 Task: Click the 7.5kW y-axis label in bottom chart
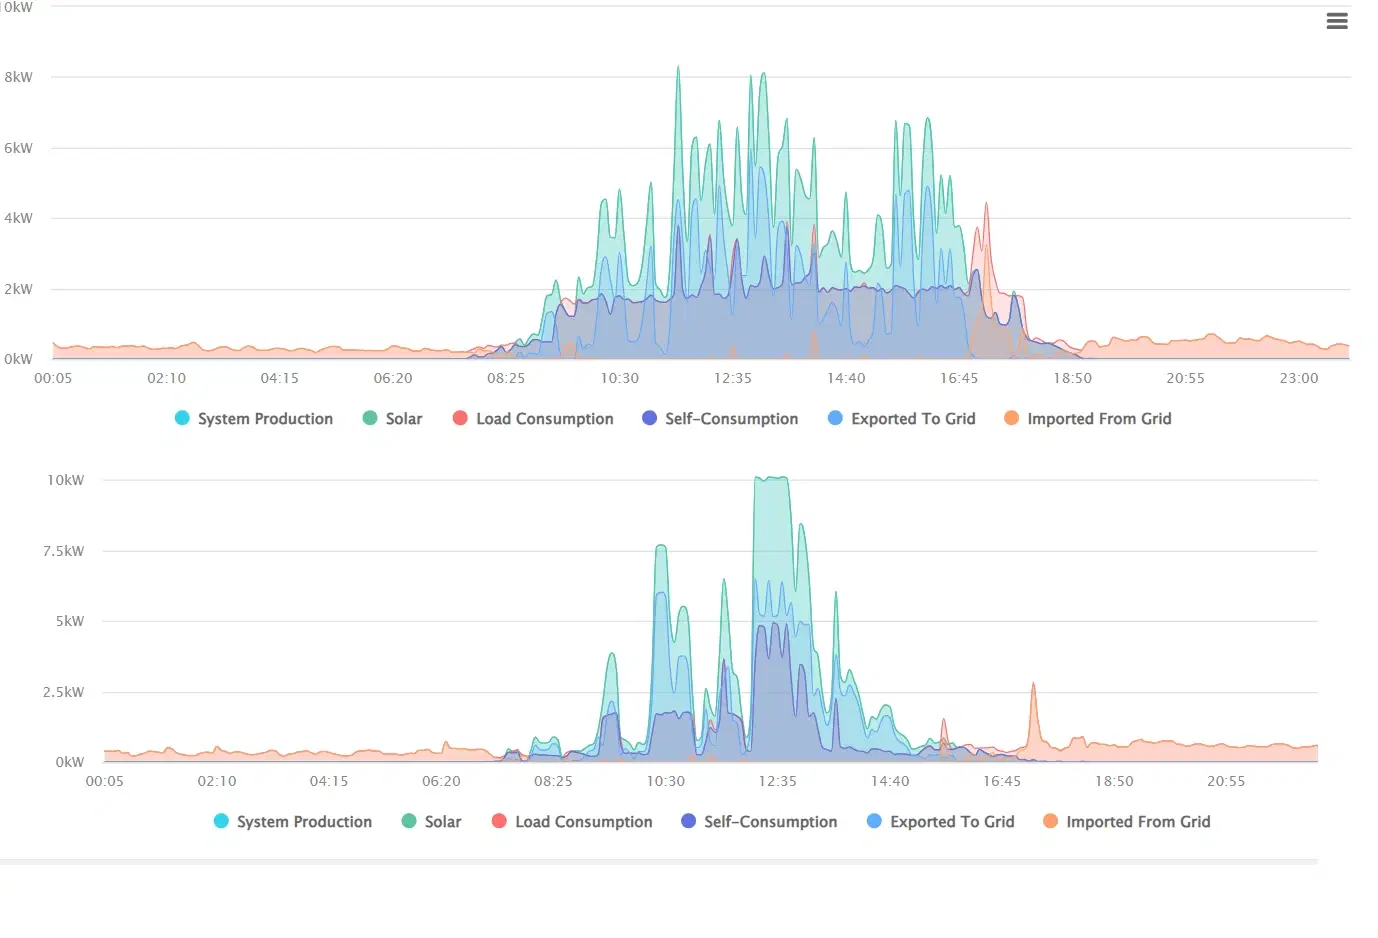(x=63, y=551)
